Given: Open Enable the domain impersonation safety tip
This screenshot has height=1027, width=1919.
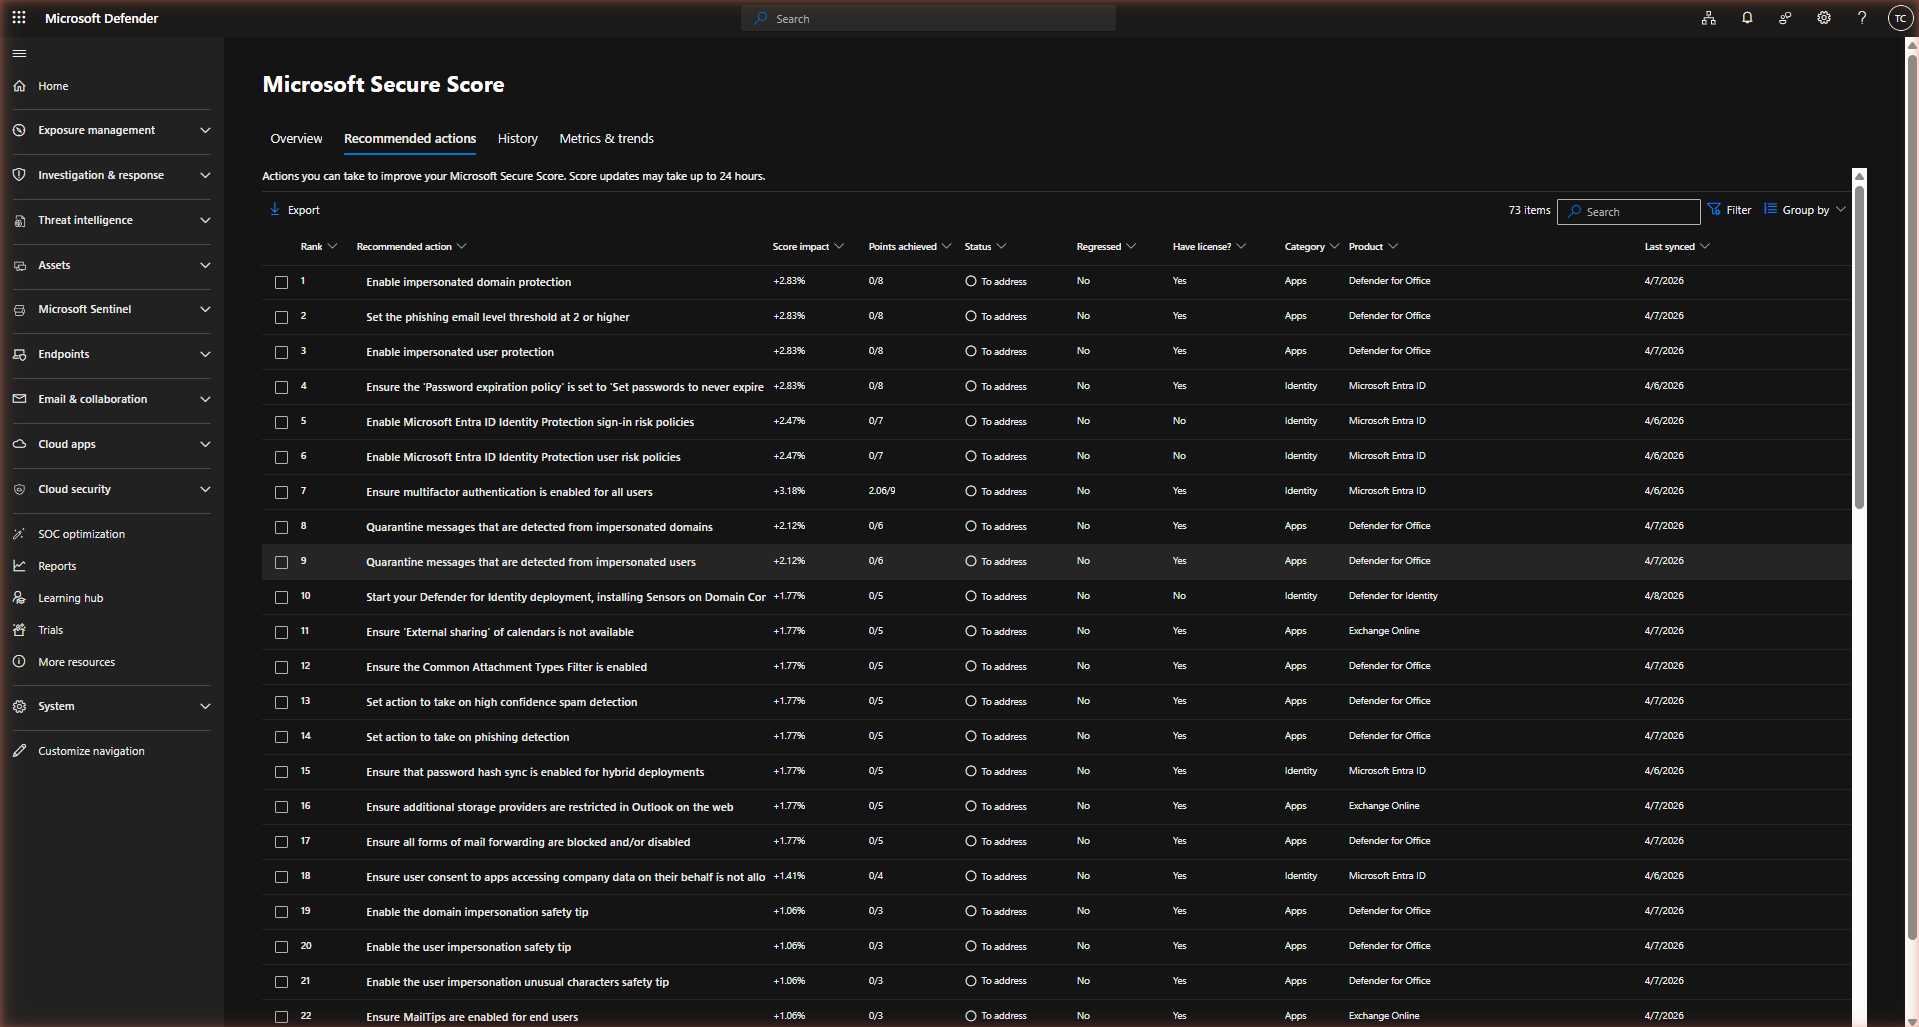Looking at the screenshot, I should [477, 912].
